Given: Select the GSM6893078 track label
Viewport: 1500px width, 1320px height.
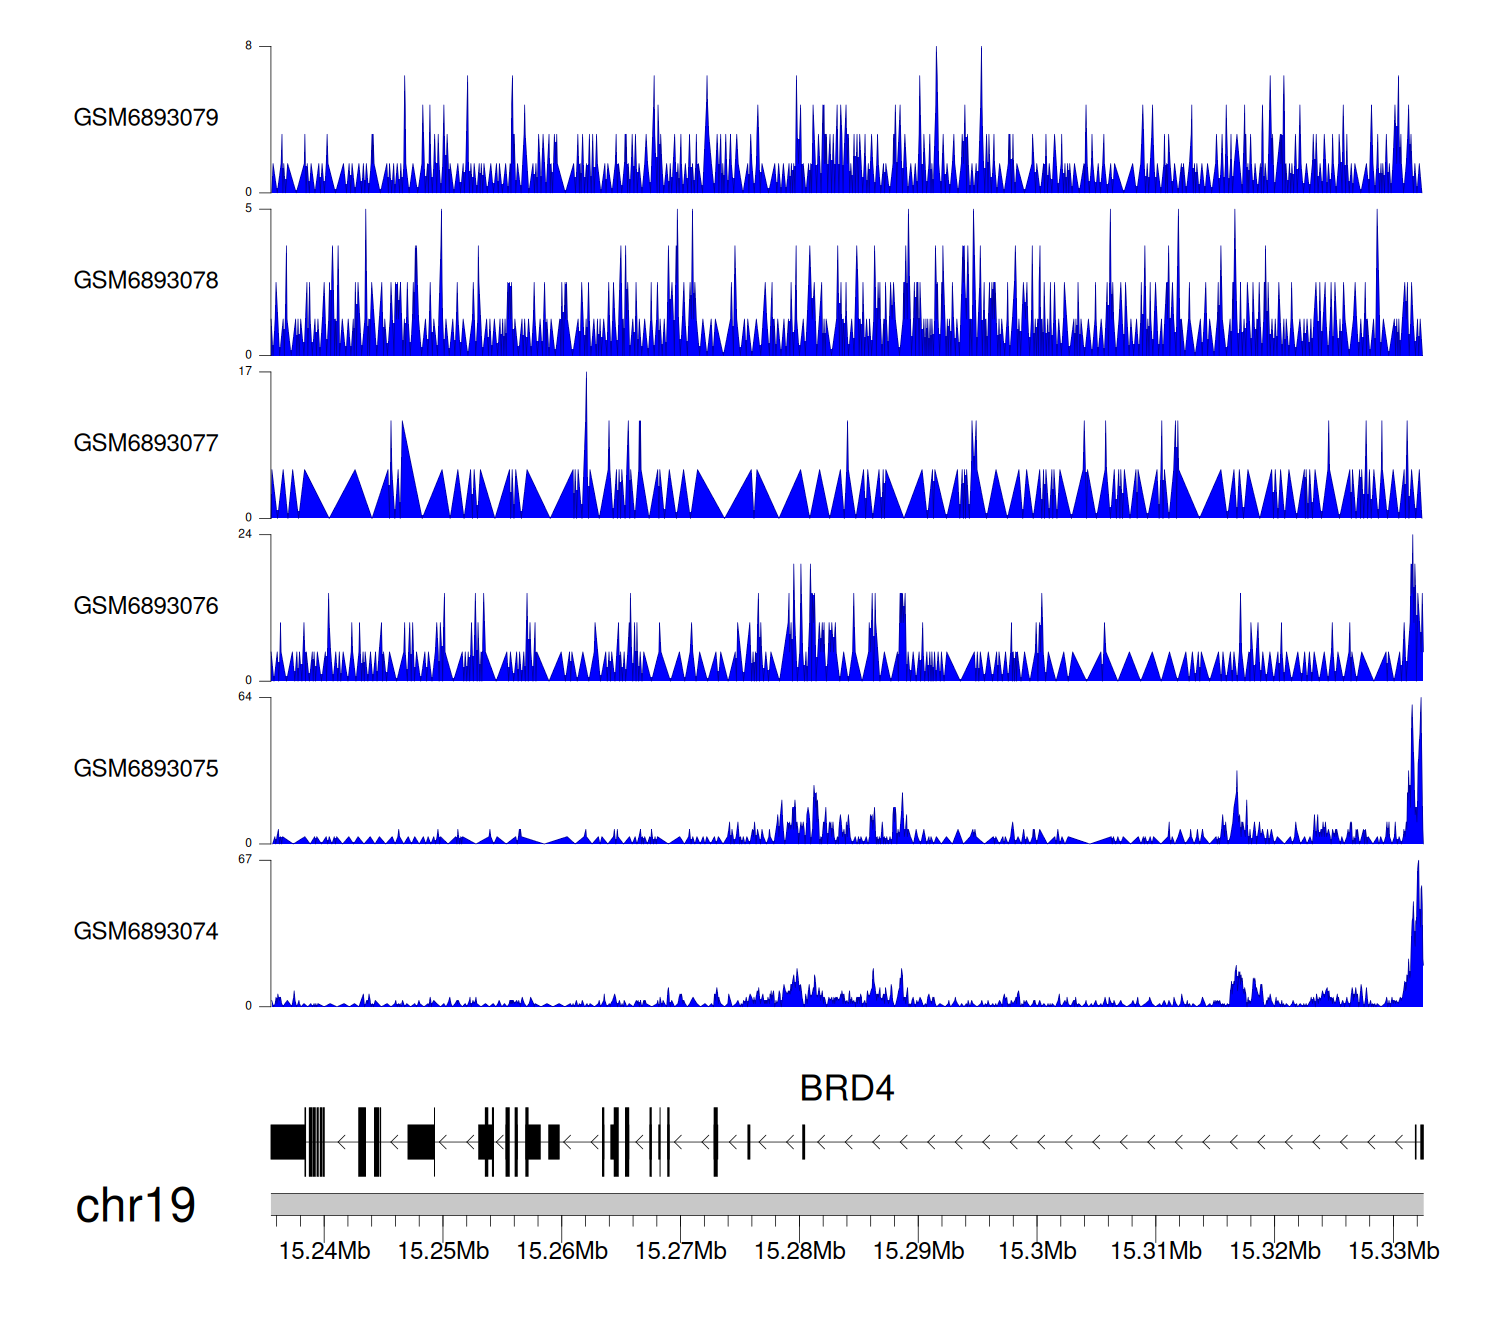Looking at the screenshot, I should (146, 281).
